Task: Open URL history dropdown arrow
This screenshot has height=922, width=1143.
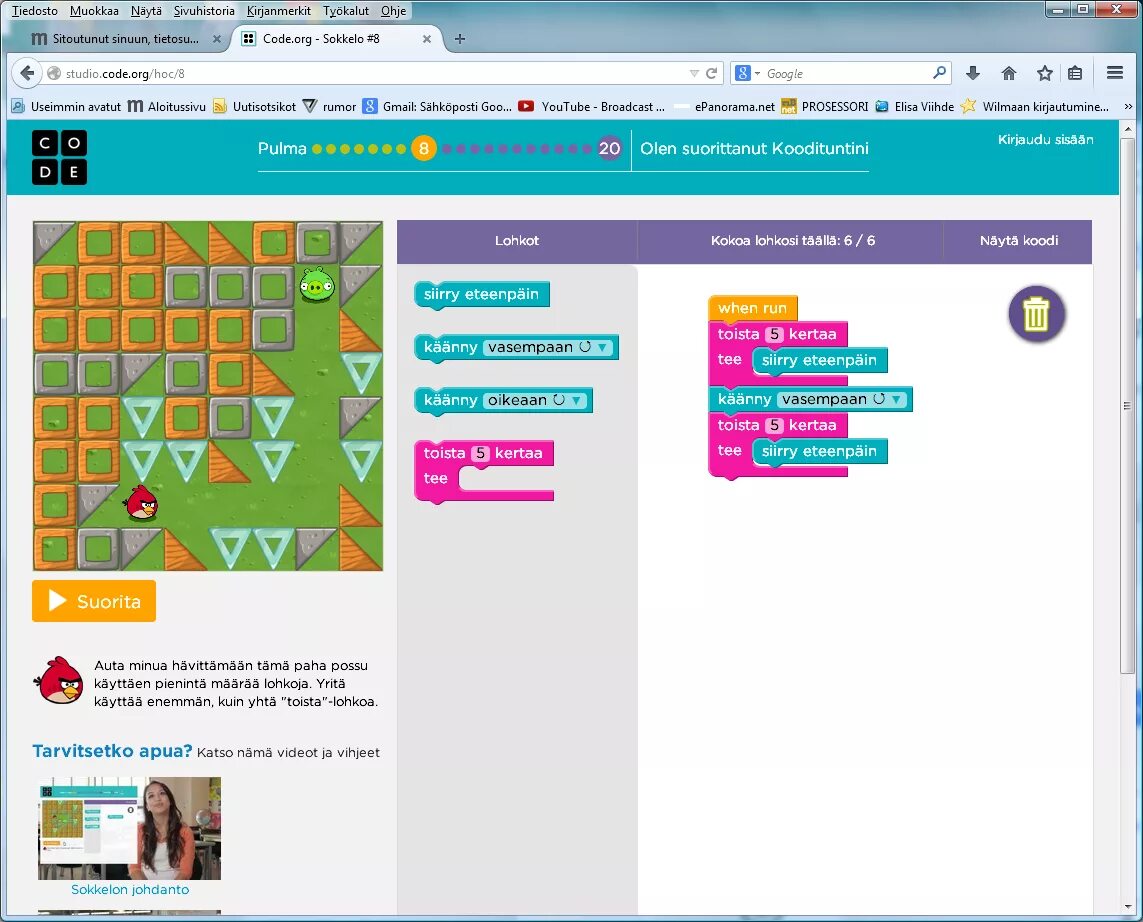Action: coord(693,73)
